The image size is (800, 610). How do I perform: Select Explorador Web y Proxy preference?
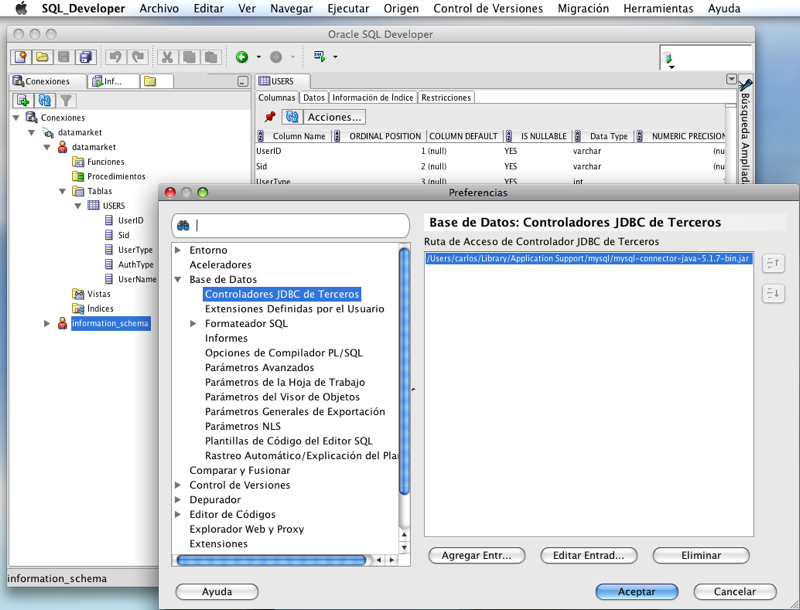tap(246, 529)
